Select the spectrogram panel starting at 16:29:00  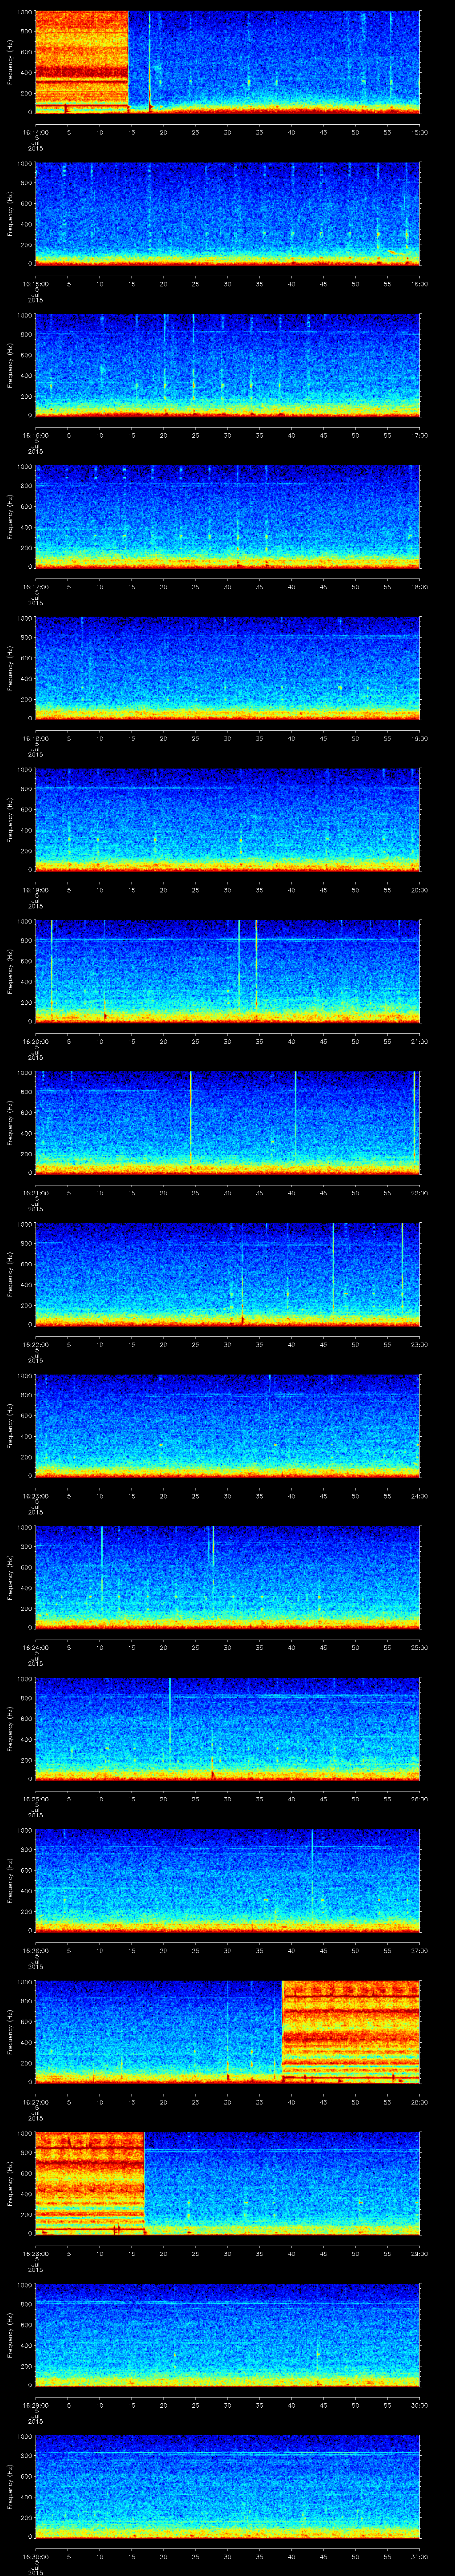(x=227, y=2335)
